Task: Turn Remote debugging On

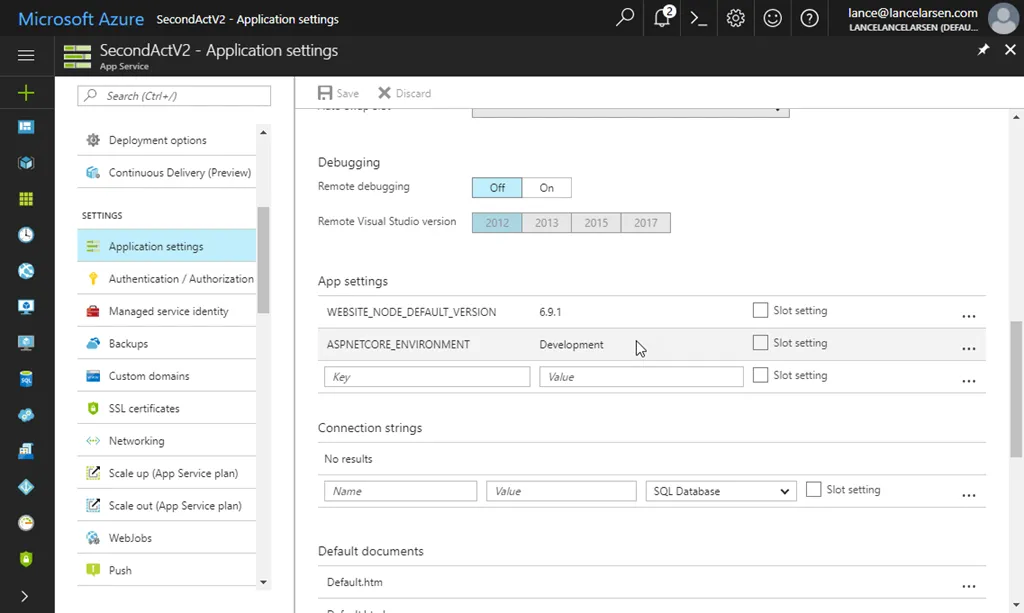Action: pyautogui.click(x=546, y=188)
